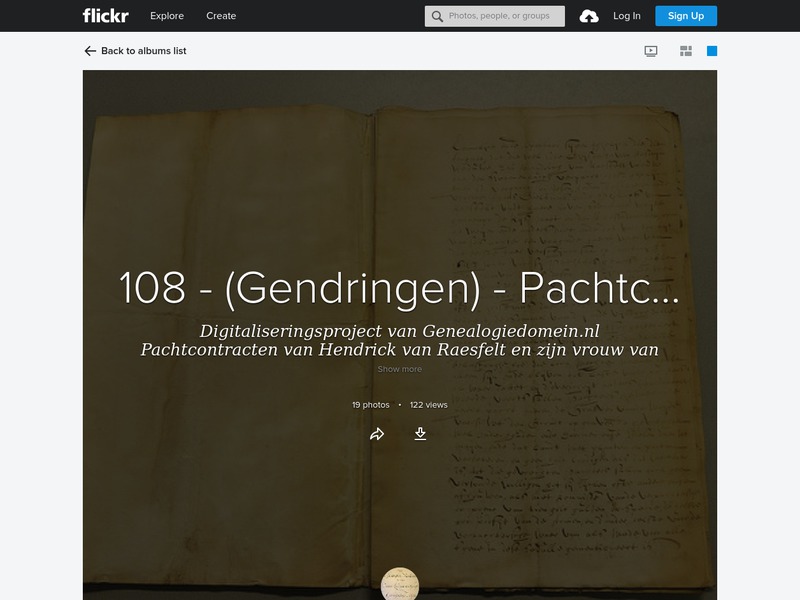Download the album with the download icon
The height and width of the screenshot is (600, 800).
click(x=420, y=434)
